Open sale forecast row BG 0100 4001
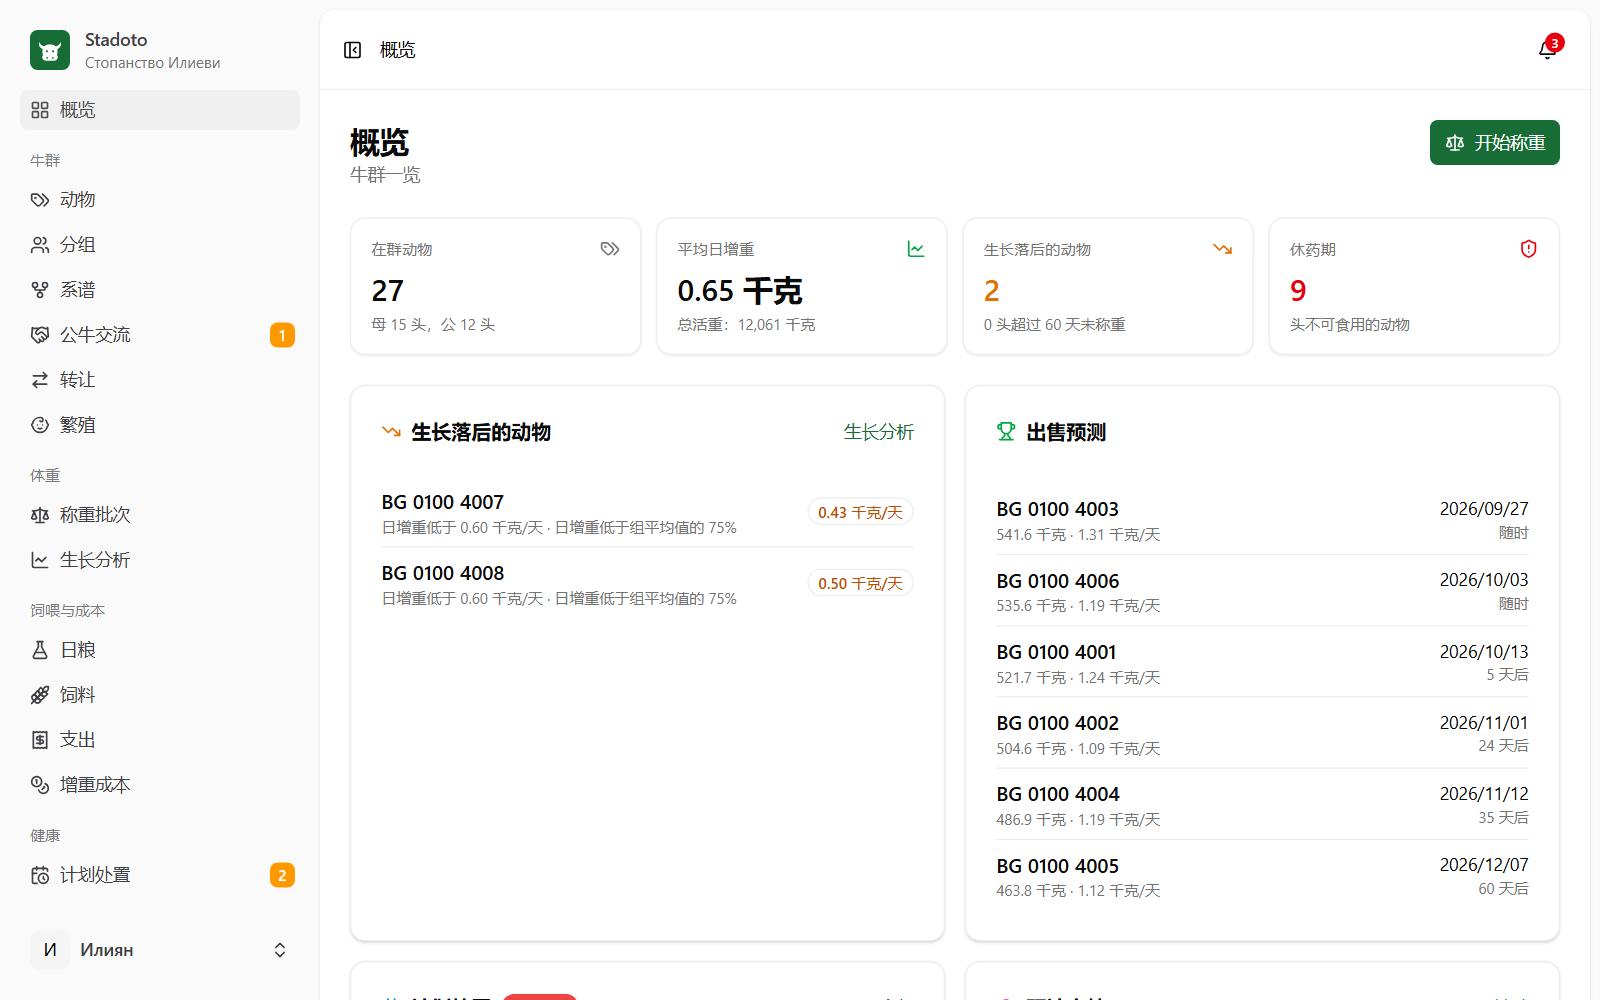The height and width of the screenshot is (1000, 1600). click(x=1262, y=663)
